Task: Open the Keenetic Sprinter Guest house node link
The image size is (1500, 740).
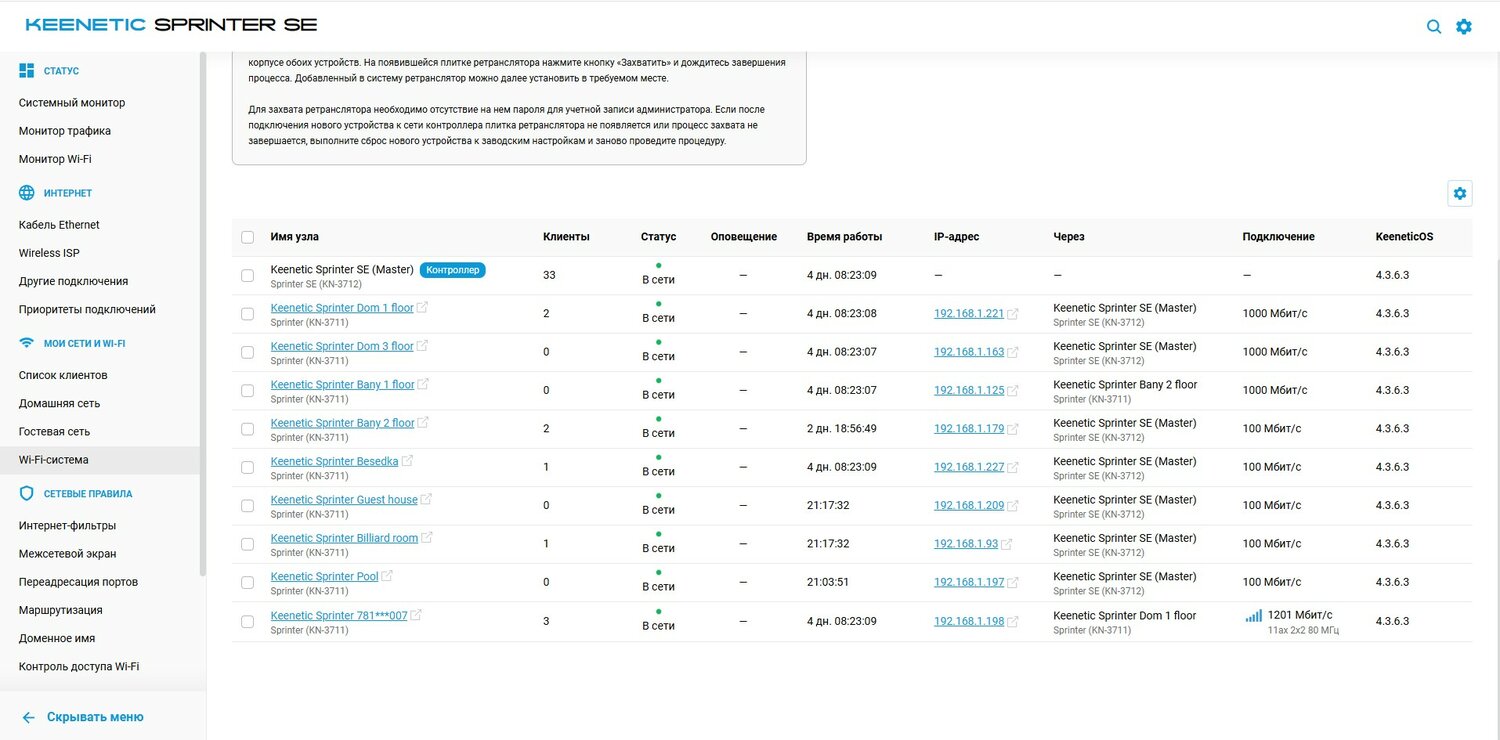Action: (x=344, y=499)
